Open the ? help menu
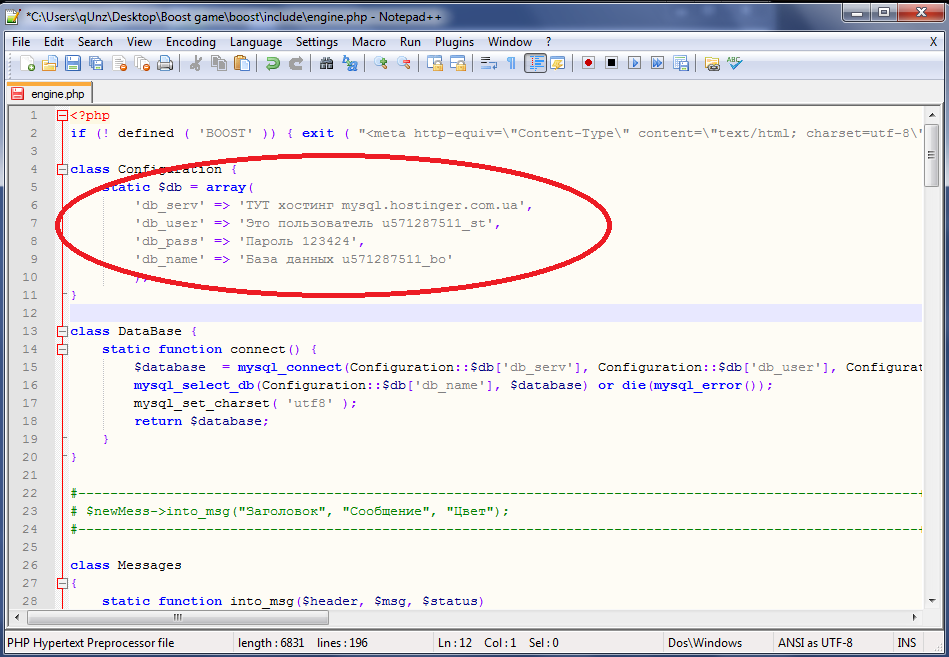This screenshot has height=657, width=949. point(548,42)
